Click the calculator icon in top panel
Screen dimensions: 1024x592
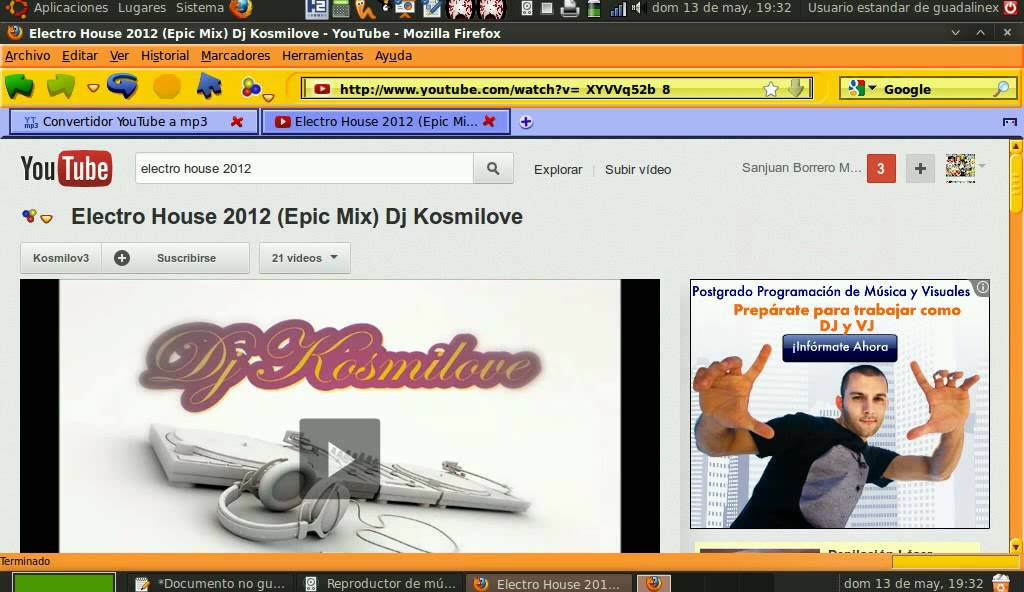pos(341,8)
